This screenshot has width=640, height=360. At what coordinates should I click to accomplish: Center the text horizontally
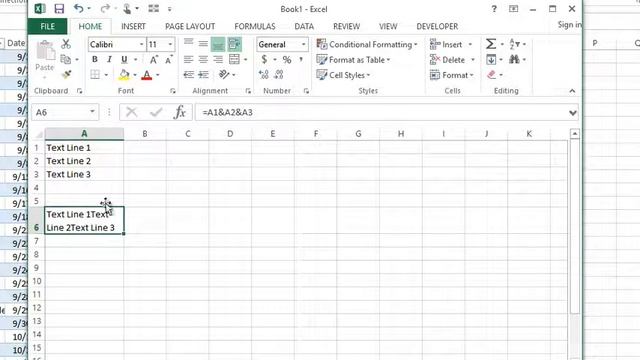[x=203, y=60]
